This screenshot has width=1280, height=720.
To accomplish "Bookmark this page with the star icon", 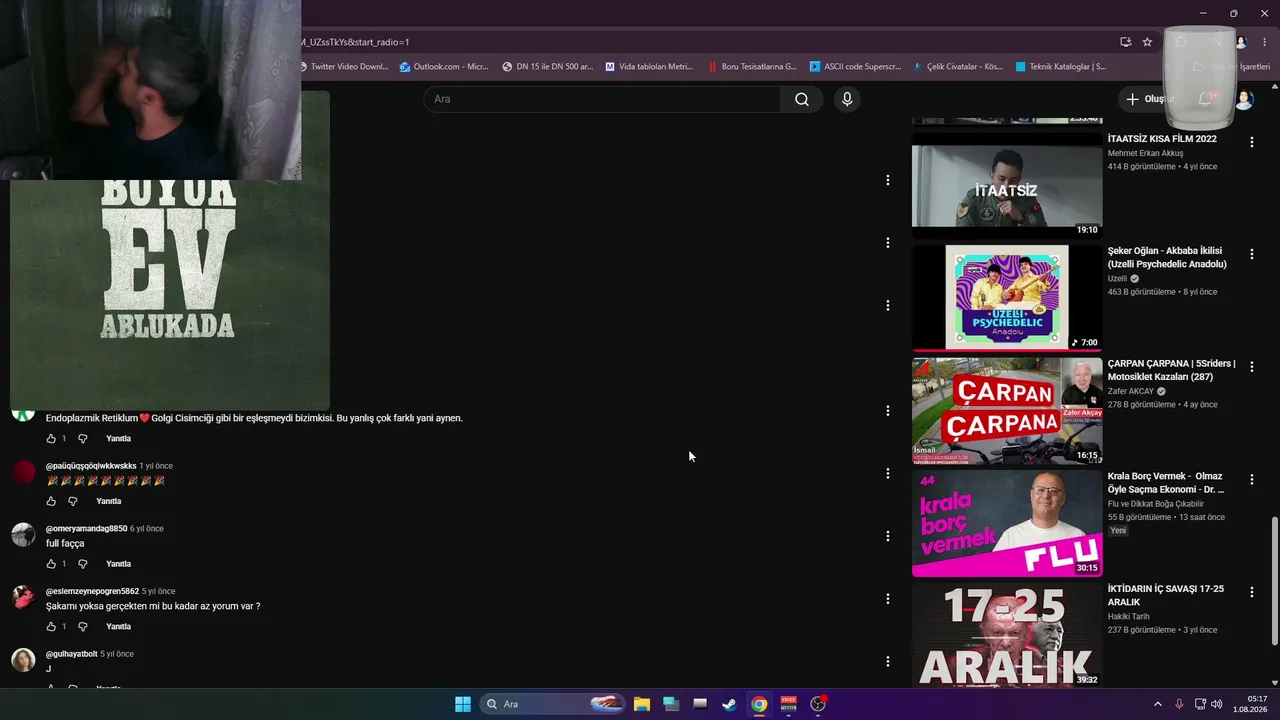I will tap(1147, 42).
